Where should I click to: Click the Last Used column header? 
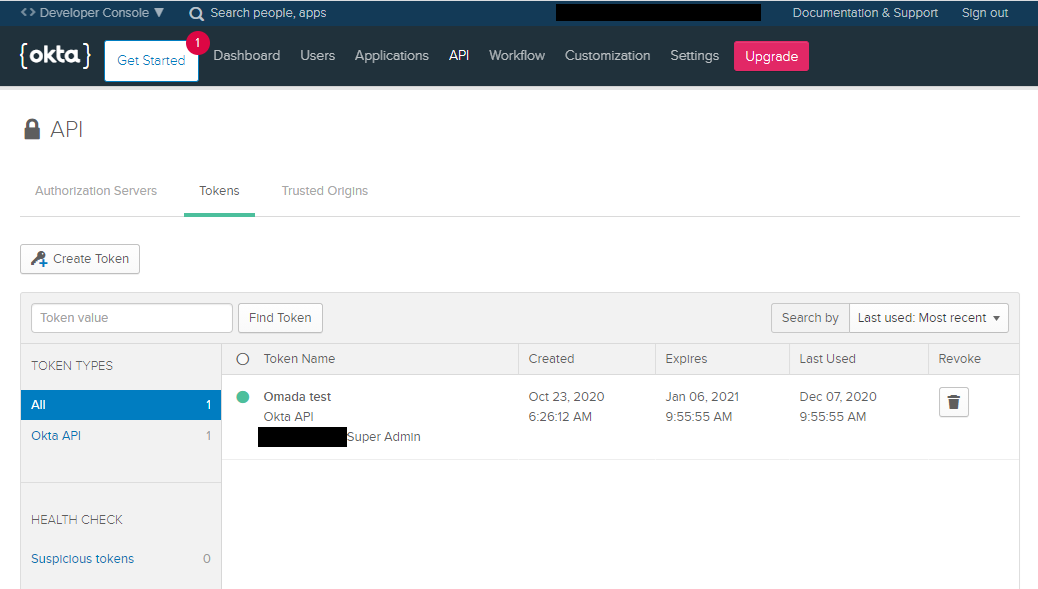click(x=827, y=359)
